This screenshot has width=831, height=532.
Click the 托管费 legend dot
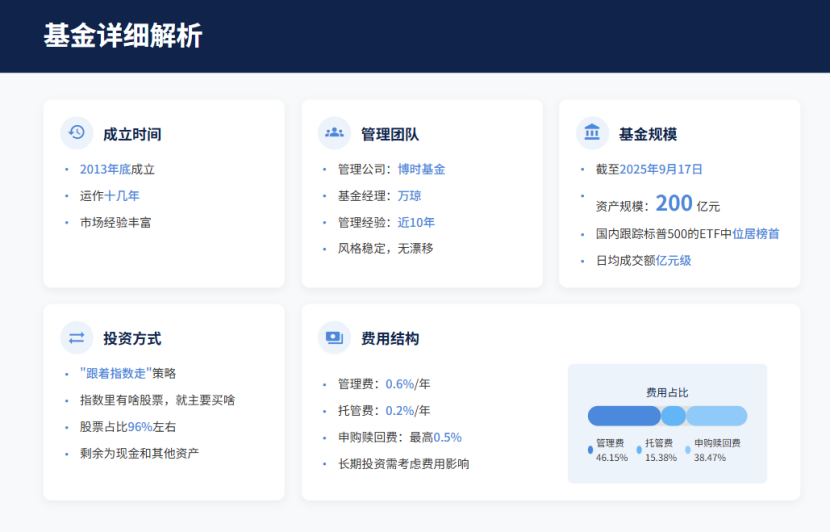coord(639,449)
